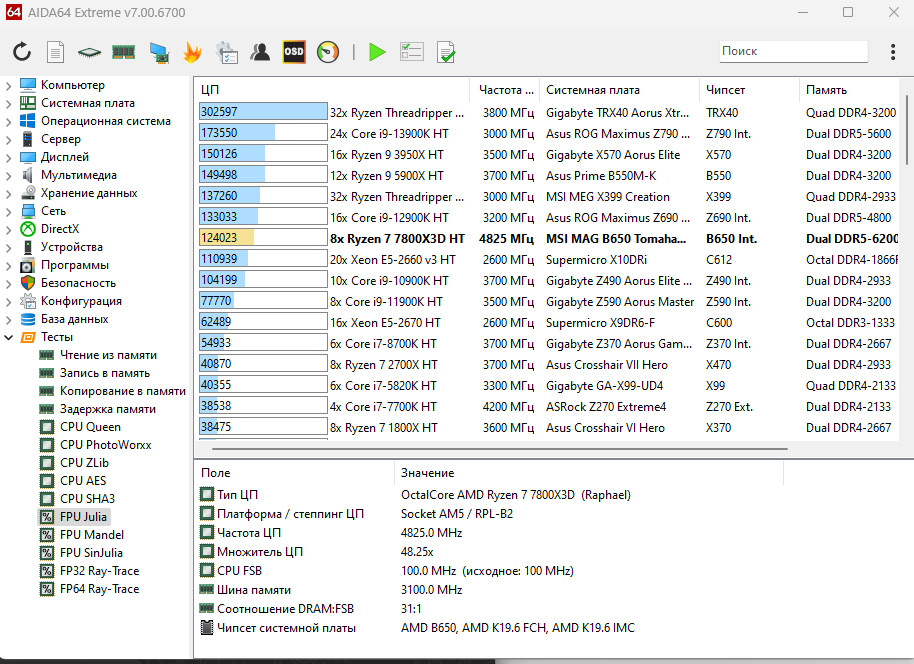The image size is (914, 664).
Task: Open the SensorPanel gauge icon
Action: (328, 52)
